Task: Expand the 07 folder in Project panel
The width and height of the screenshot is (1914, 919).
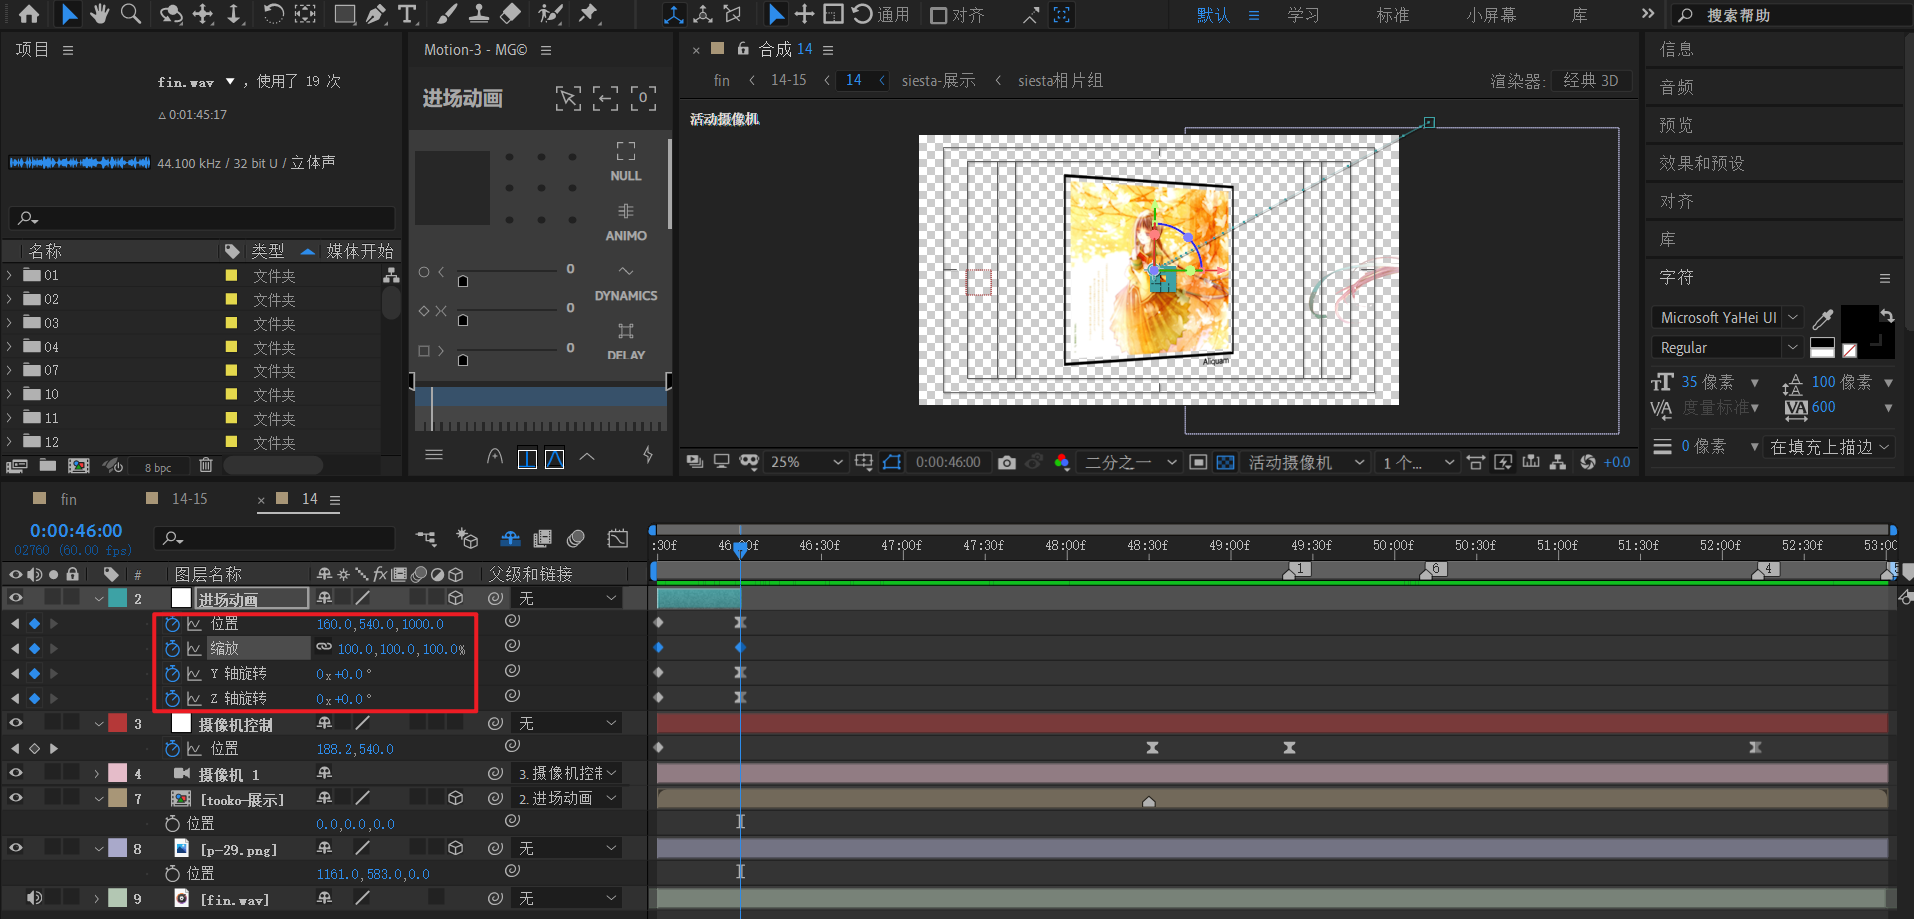Action: pos(10,370)
